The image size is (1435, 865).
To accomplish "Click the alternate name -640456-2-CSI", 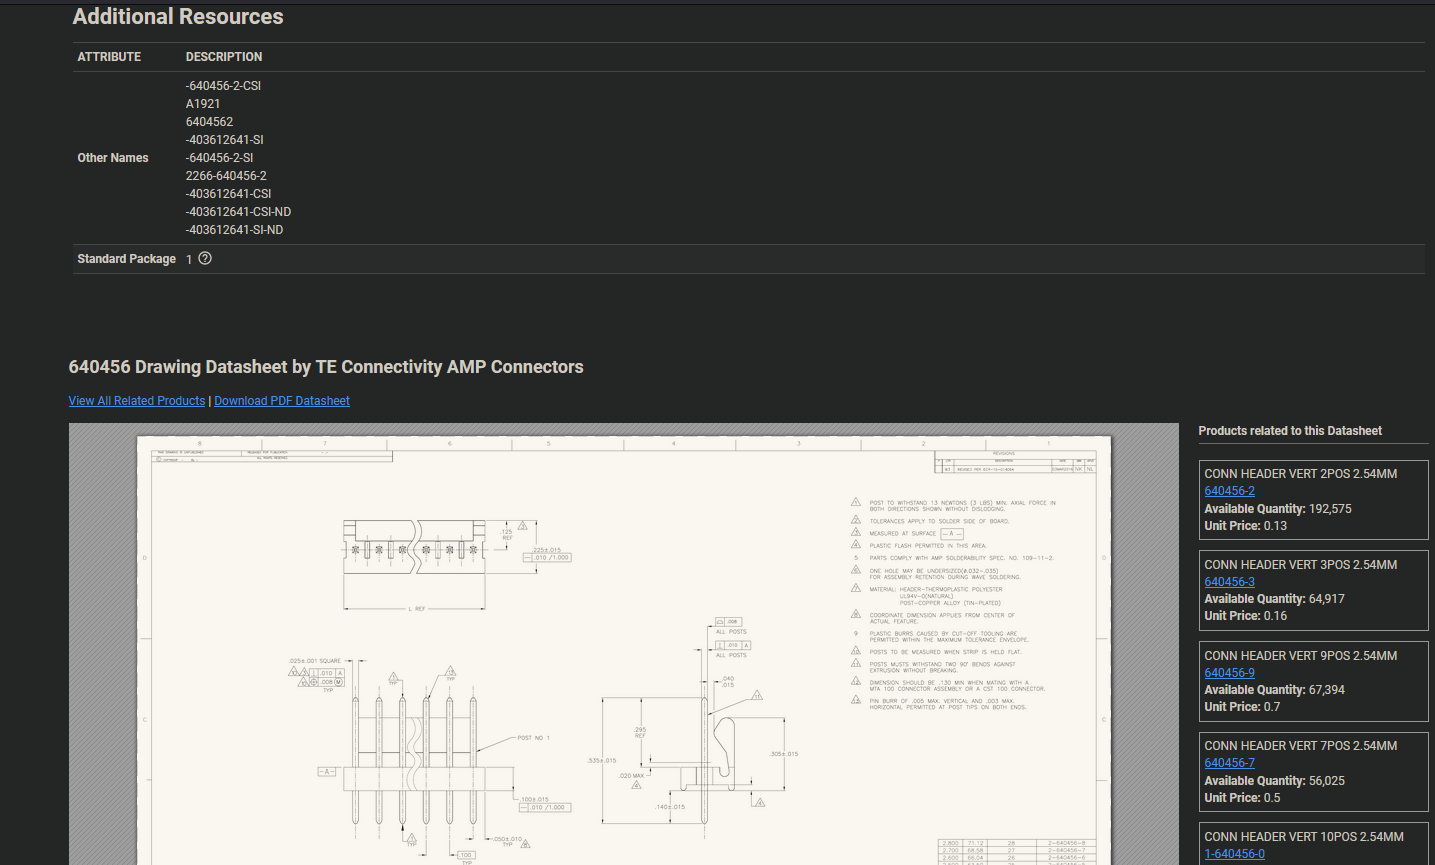I will coord(222,85).
